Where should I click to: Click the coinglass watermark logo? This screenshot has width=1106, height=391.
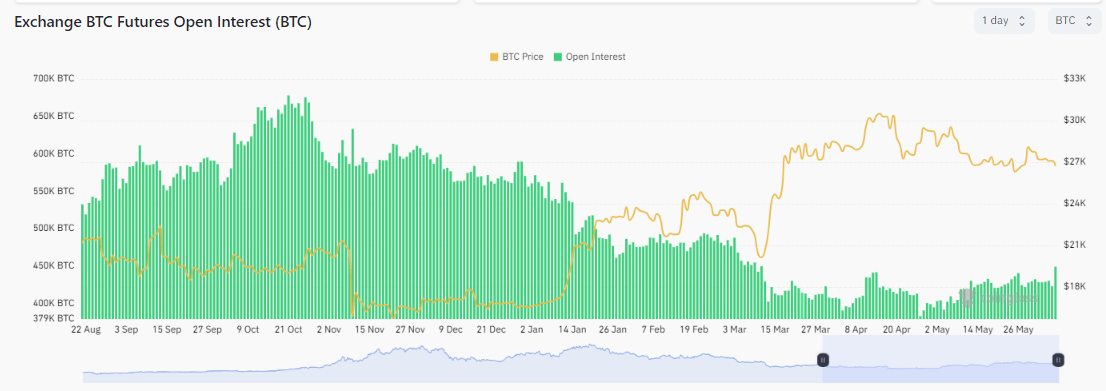coord(999,297)
